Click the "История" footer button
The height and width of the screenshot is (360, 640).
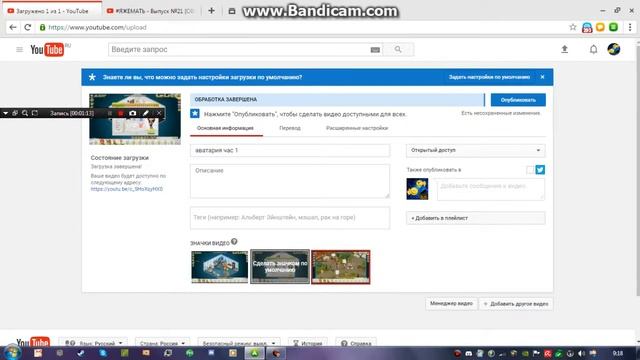click(308, 343)
